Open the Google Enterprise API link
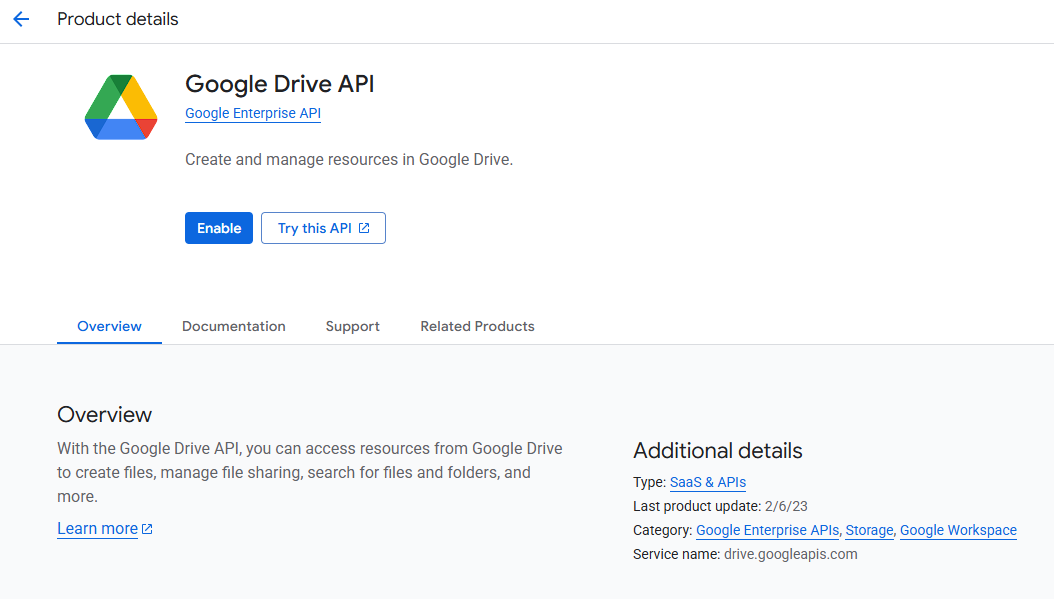The width and height of the screenshot is (1054, 599). [252, 113]
